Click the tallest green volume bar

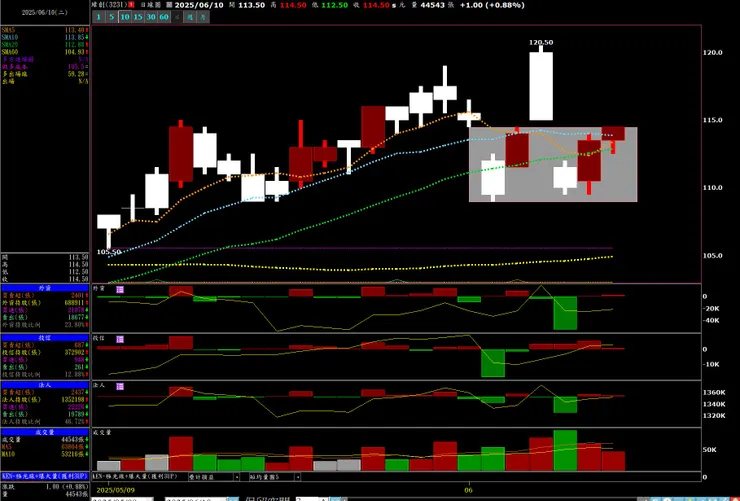565,451
